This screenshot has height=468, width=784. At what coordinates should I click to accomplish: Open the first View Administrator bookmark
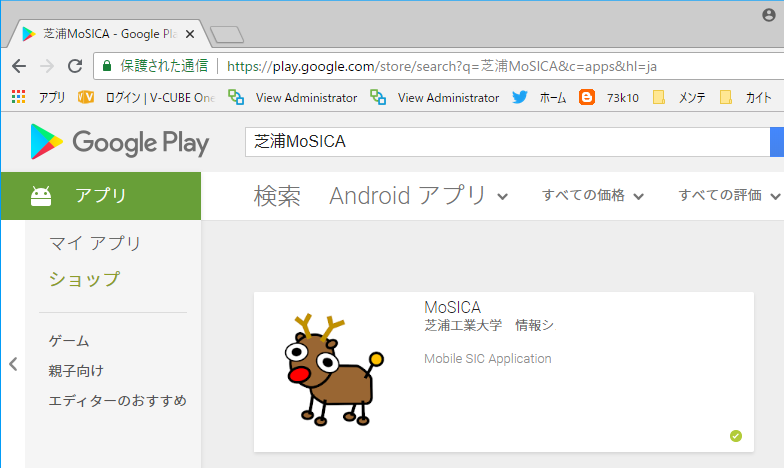tap(292, 98)
